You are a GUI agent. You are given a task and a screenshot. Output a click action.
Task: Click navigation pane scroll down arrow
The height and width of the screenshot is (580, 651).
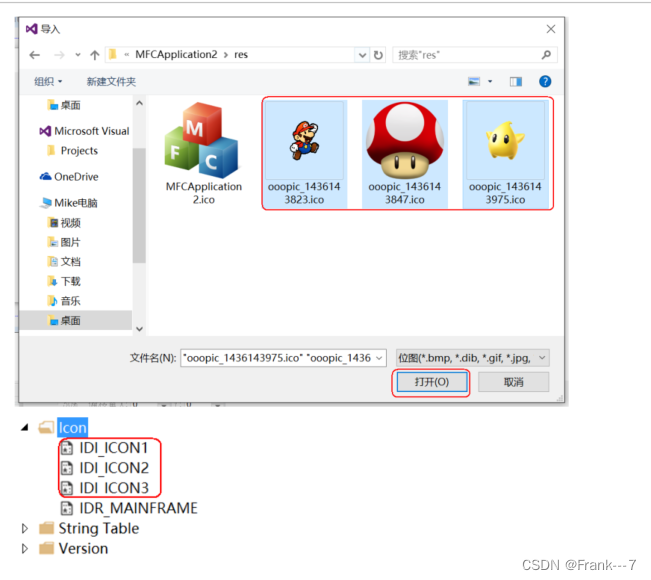tap(140, 329)
